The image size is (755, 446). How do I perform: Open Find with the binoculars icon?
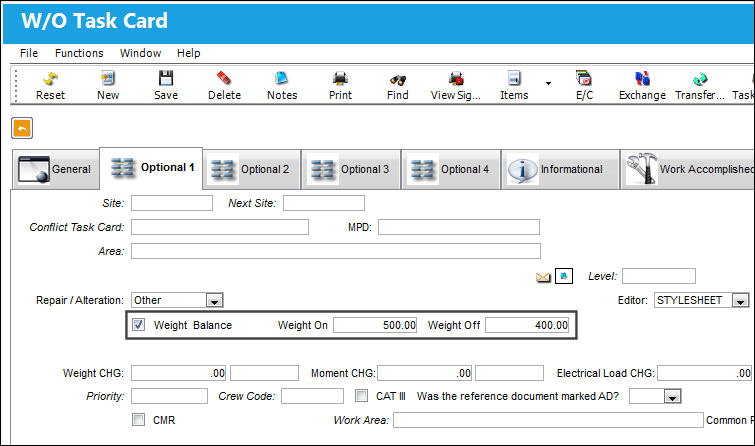[398, 79]
